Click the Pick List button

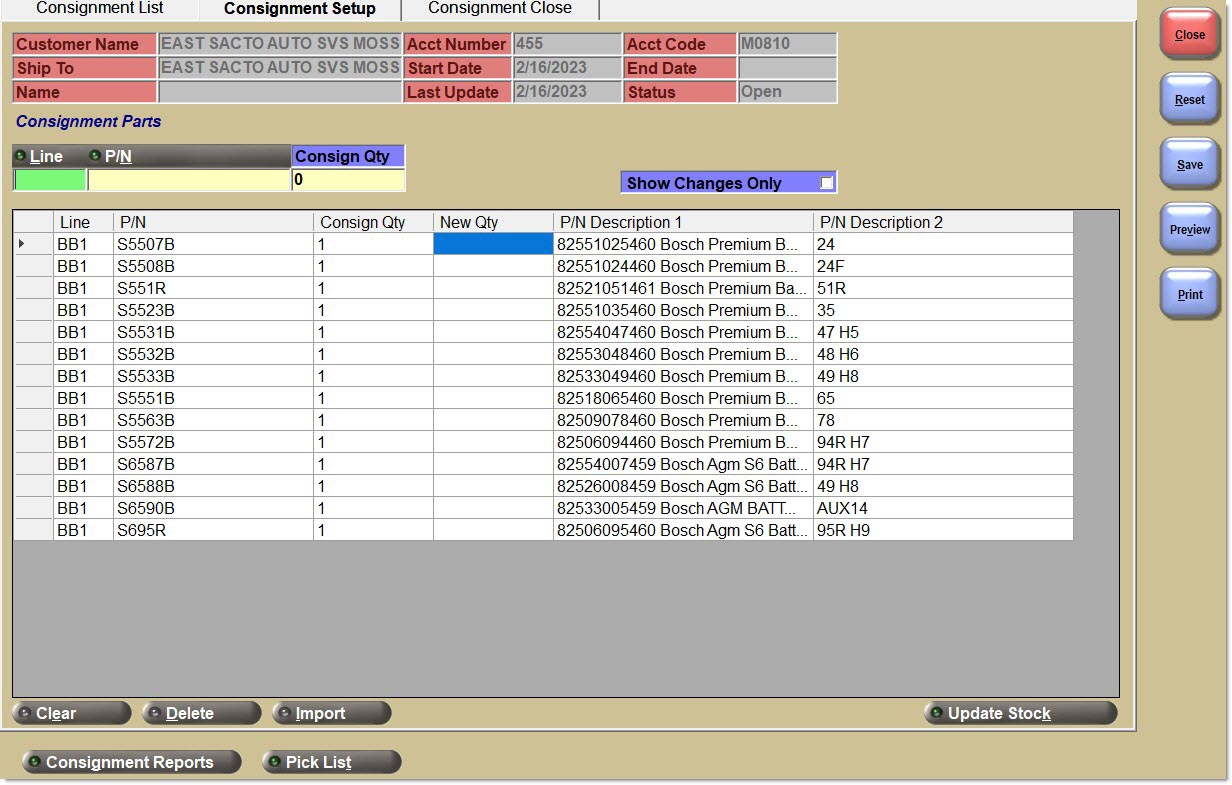pos(331,762)
